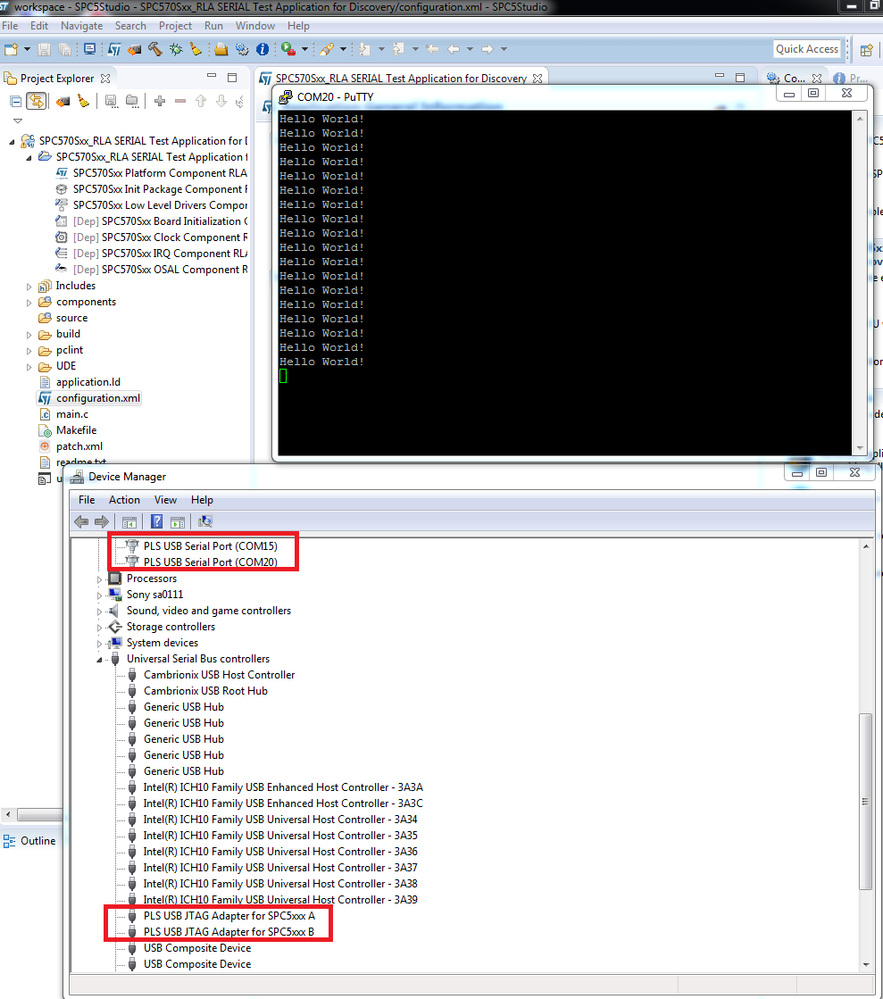Select PLS USB Serial Port (COM15) device
Image resolution: width=883 pixels, height=999 pixels.
coord(210,546)
